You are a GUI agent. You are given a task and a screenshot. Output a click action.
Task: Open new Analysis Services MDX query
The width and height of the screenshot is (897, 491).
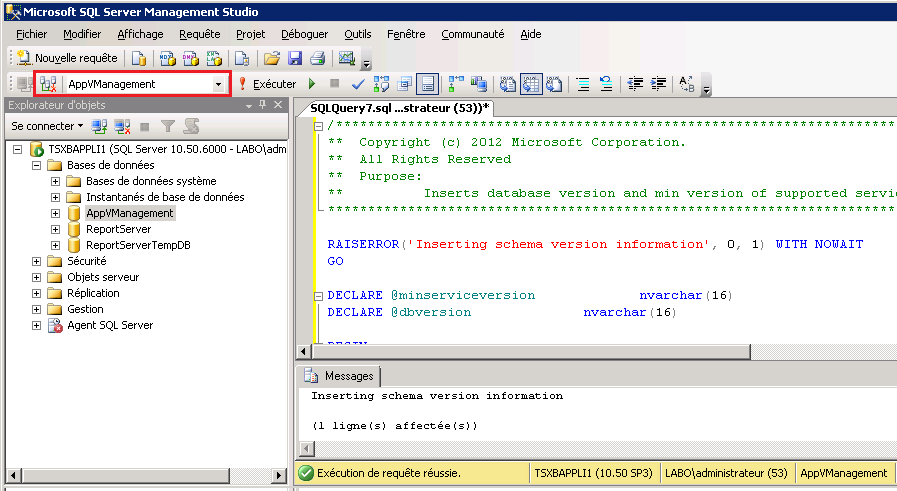168,58
